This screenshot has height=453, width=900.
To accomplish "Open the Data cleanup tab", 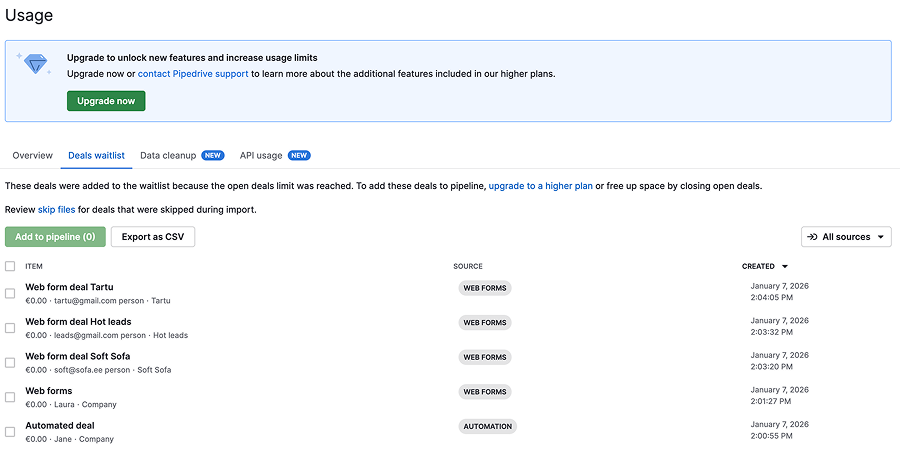I will [168, 156].
